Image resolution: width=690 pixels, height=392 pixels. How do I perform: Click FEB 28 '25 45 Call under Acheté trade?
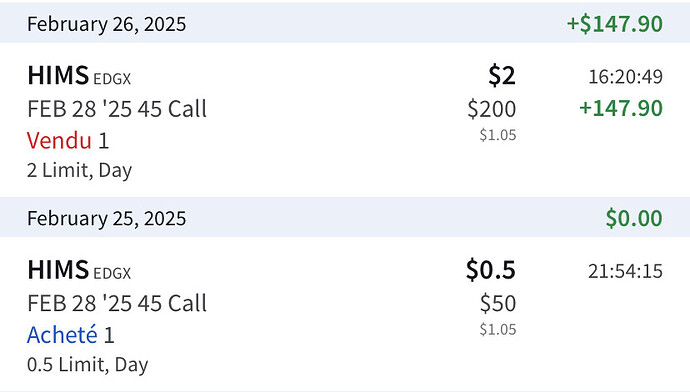(x=117, y=303)
